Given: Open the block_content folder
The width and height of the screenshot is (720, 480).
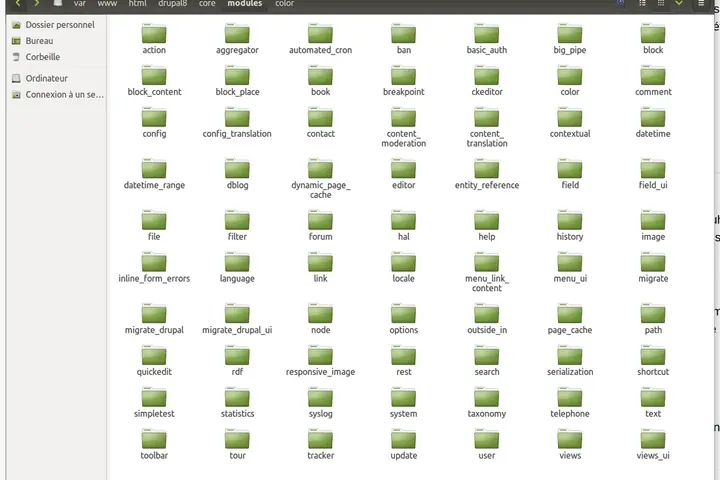Looking at the screenshot, I should point(154,80).
